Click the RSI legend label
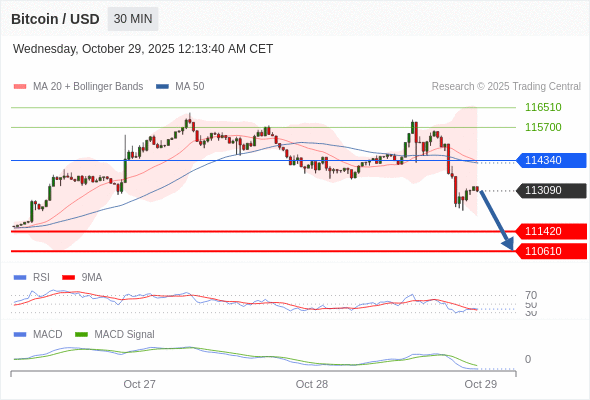The height and width of the screenshot is (400, 590). (41, 278)
